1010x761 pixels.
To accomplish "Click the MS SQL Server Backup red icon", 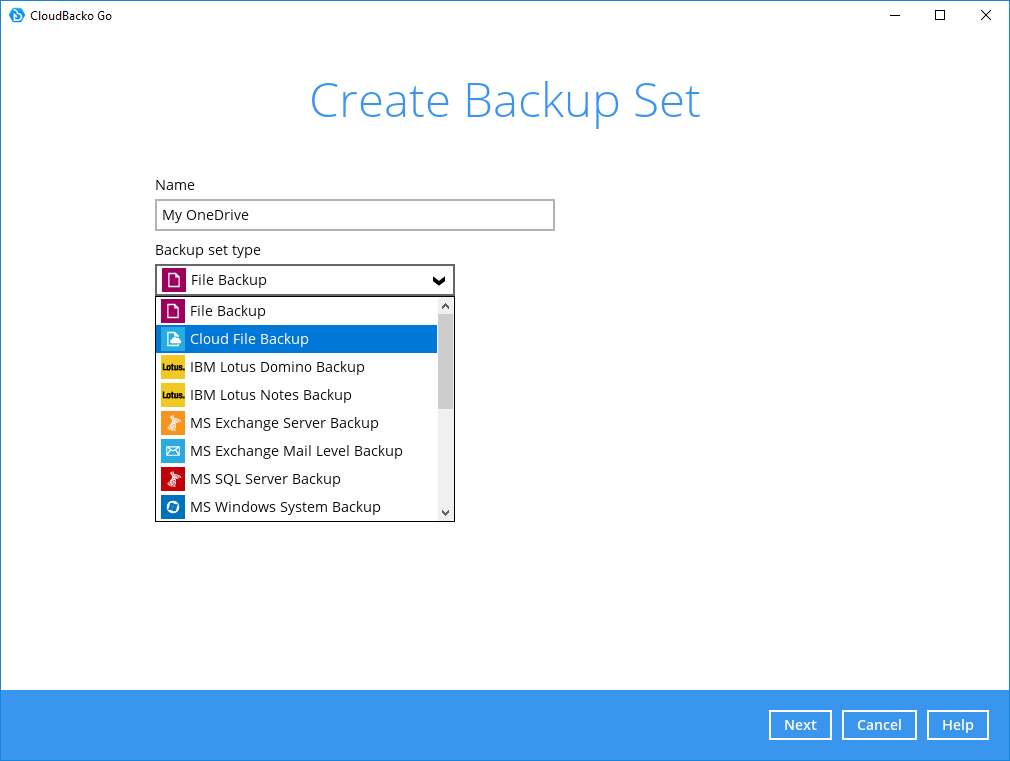I will point(173,479).
